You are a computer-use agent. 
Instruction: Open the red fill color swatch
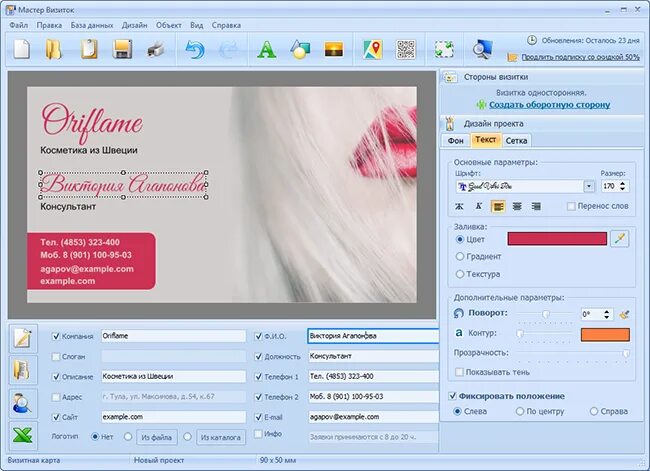point(557,239)
